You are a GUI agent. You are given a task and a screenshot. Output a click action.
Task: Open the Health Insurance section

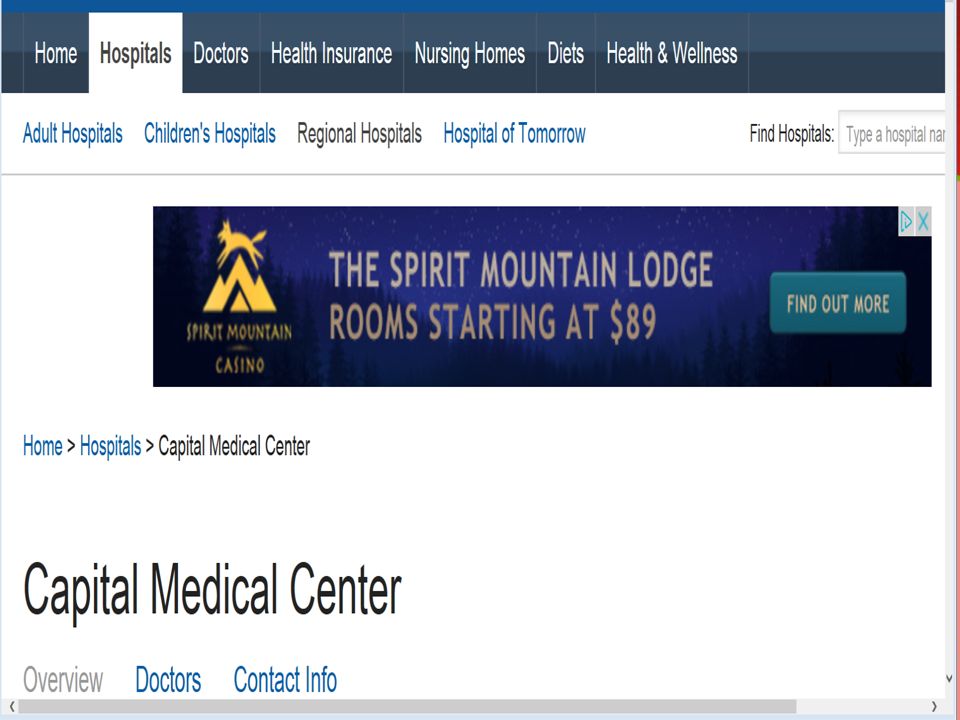(x=331, y=53)
